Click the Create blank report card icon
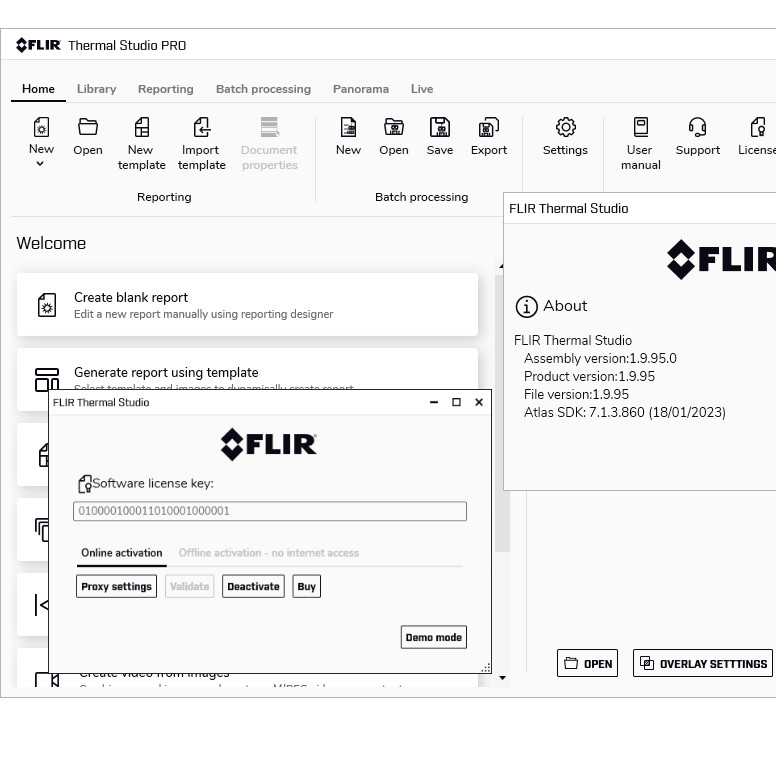Screen dimensions: 776x776 point(47,305)
